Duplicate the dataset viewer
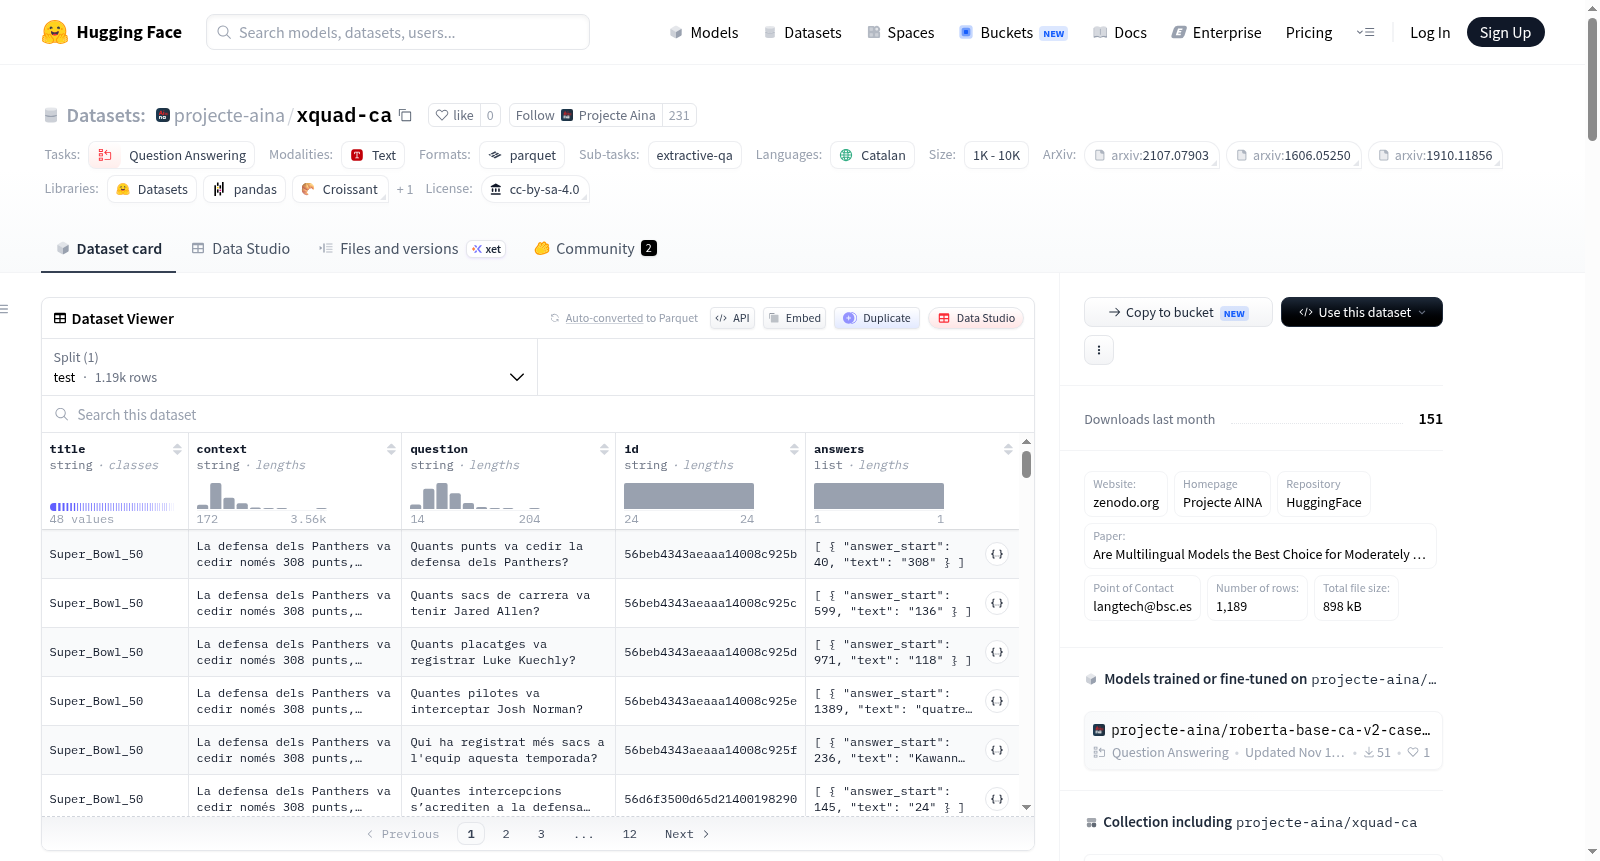This screenshot has width=1600, height=861. coord(877,318)
